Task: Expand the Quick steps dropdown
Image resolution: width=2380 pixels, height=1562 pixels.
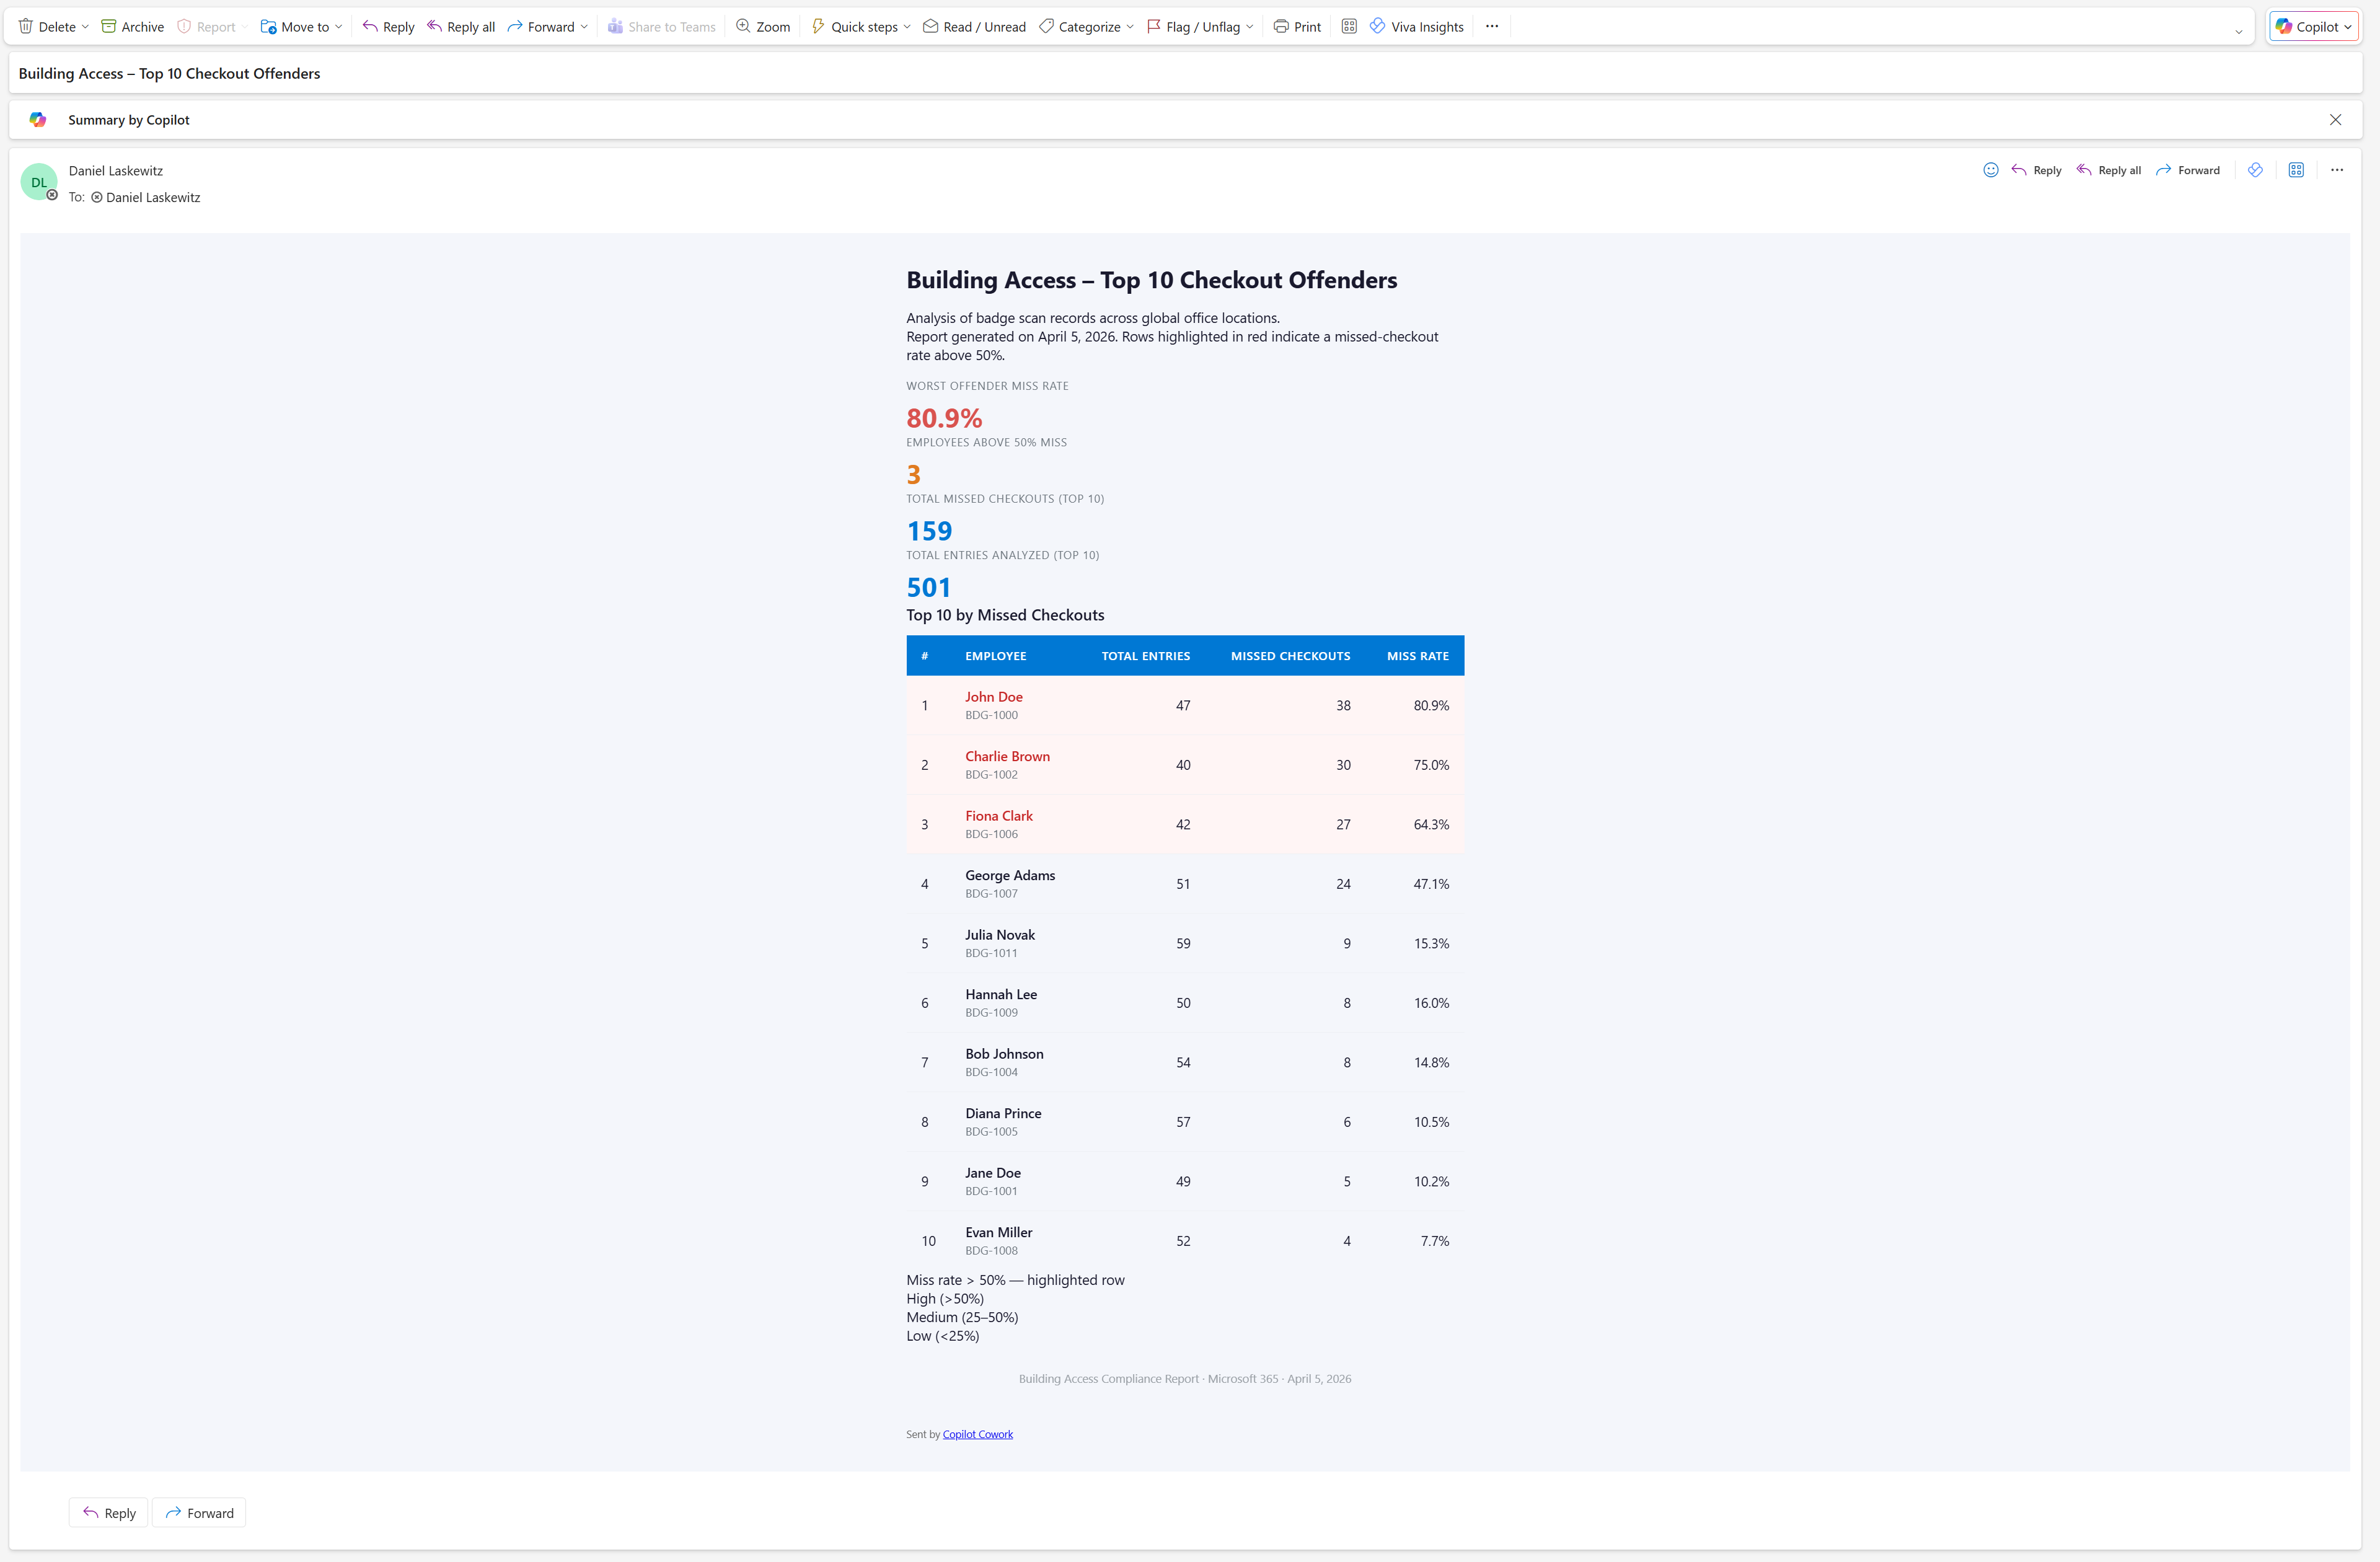Action: coord(858,26)
